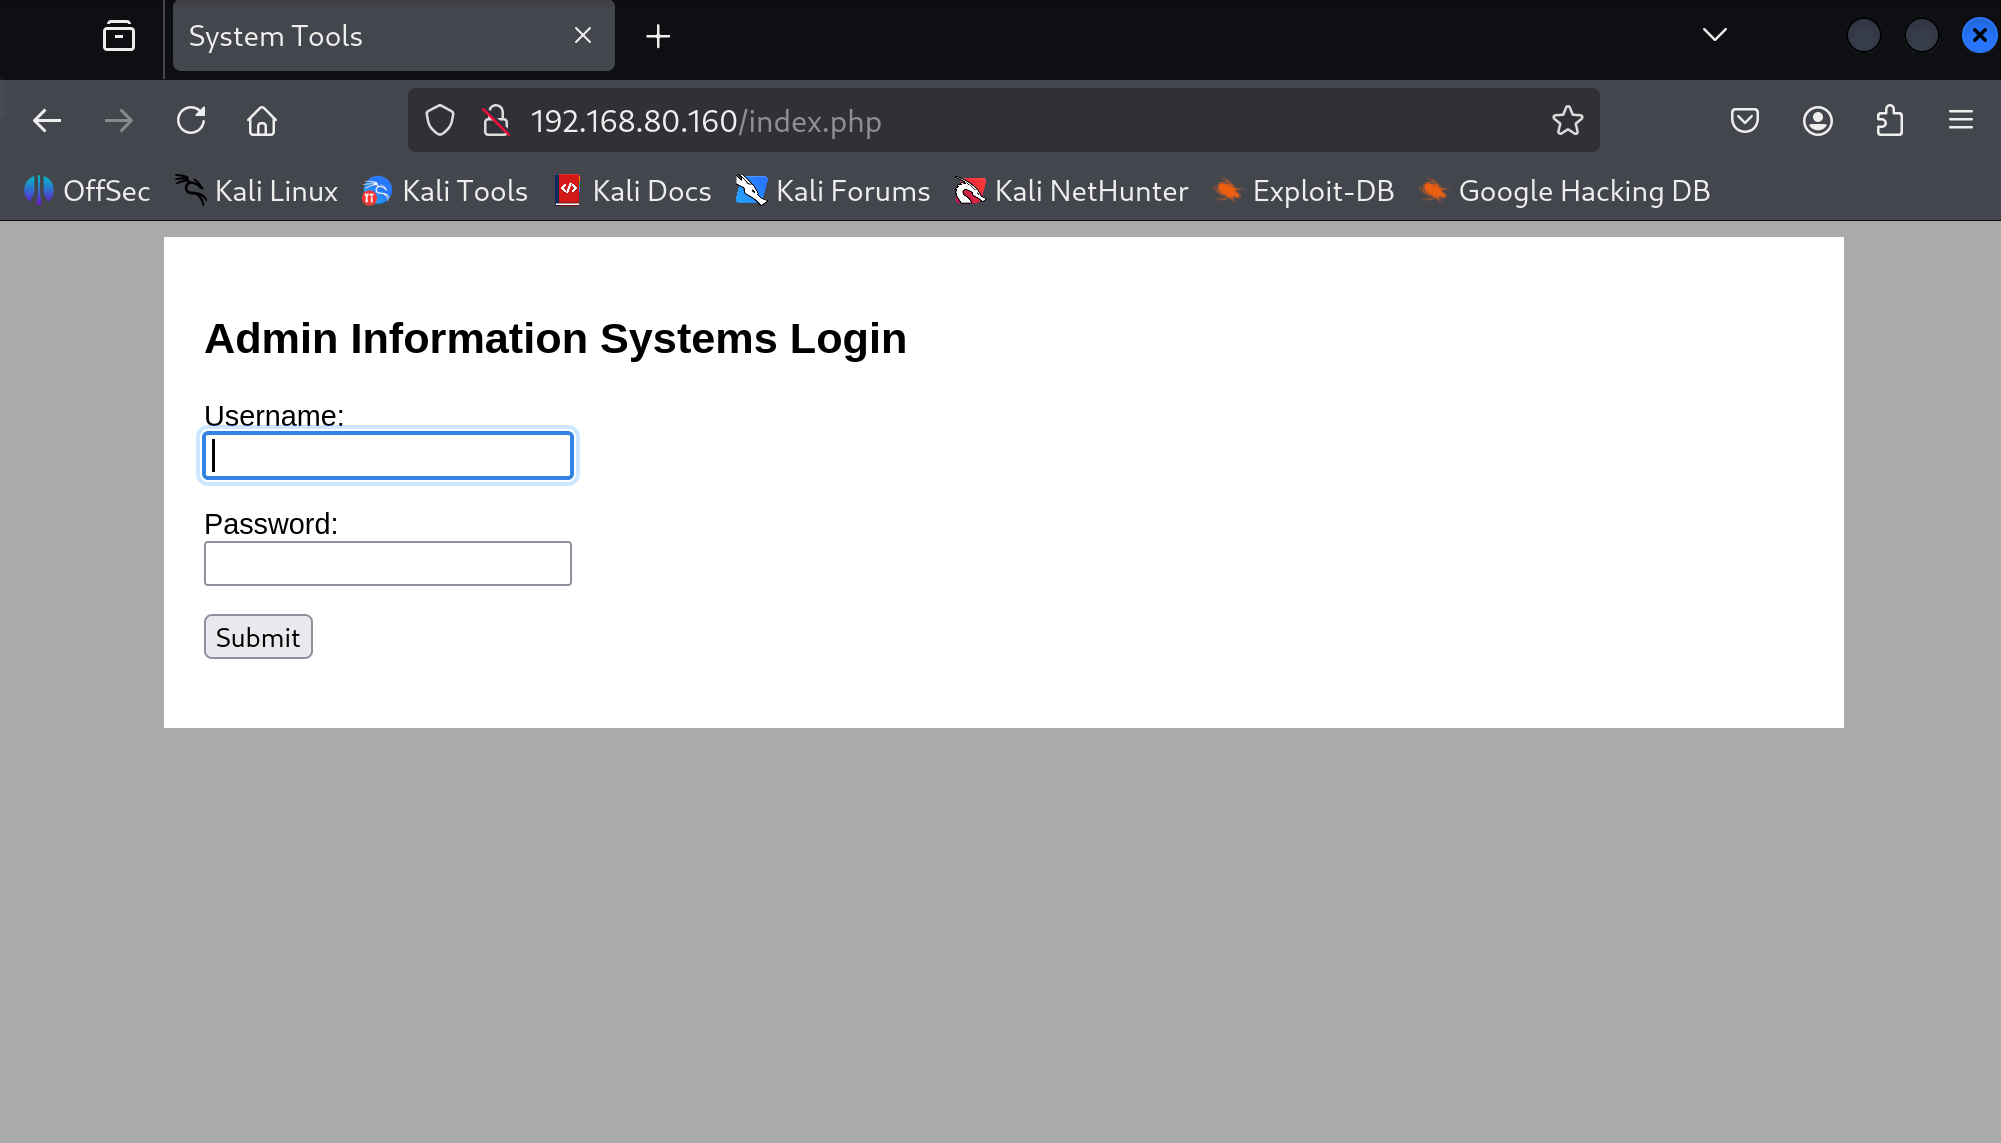The width and height of the screenshot is (2001, 1143).
Task: Show insecure connection padlock info
Action: point(496,121)
